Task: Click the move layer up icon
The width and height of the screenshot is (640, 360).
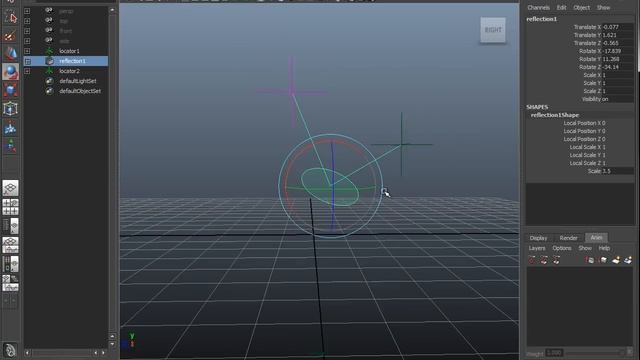Action: tap(590, 260)
